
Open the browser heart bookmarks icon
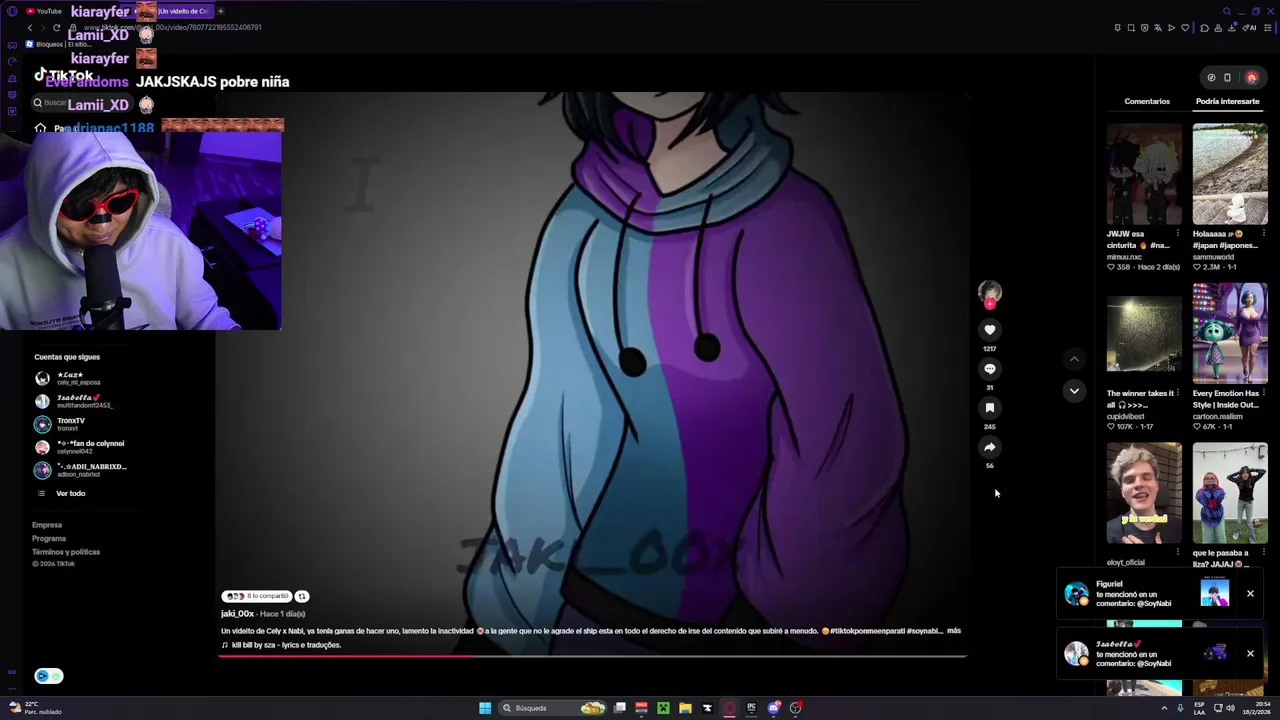1185,28
